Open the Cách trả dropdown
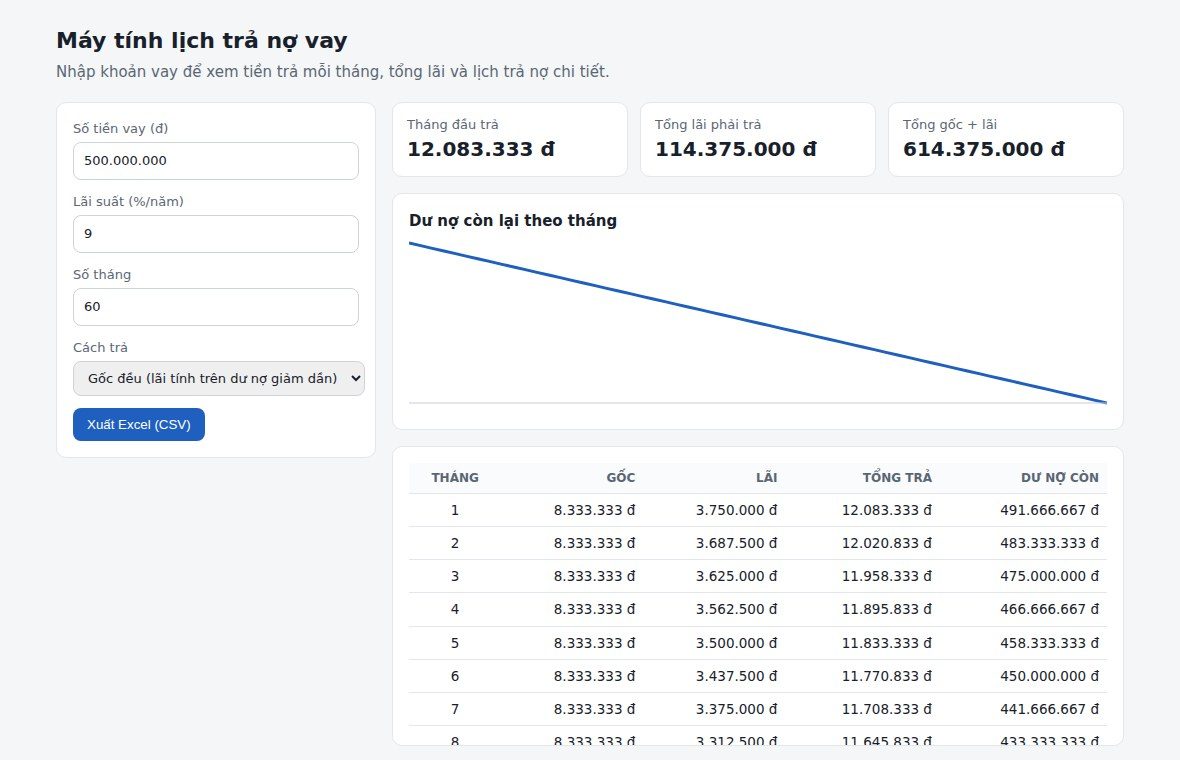The height and width of the screenshot is (760, 1180). coord(218,378)
